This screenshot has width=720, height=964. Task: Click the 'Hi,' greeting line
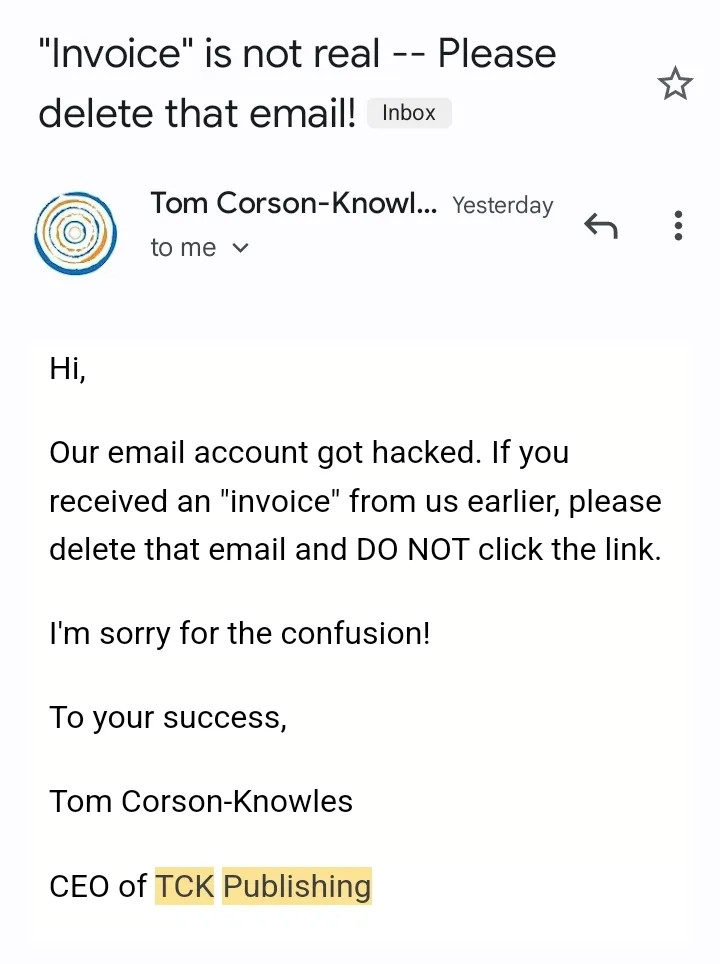click(x=67, y=369)
